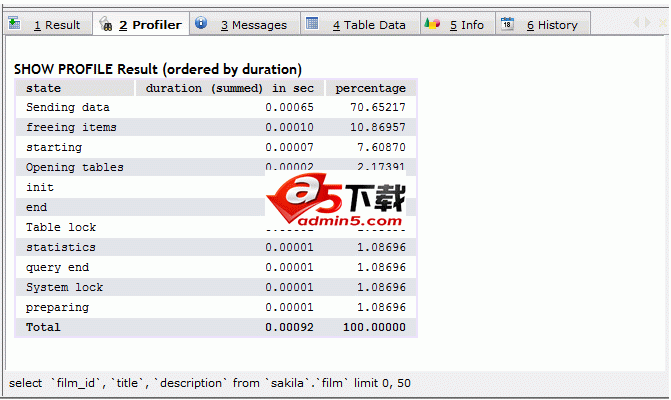Click the 0.00007 duration value
Image resolution: width=671 pixels, height=400 pixels.
click(x=289, y=148)
